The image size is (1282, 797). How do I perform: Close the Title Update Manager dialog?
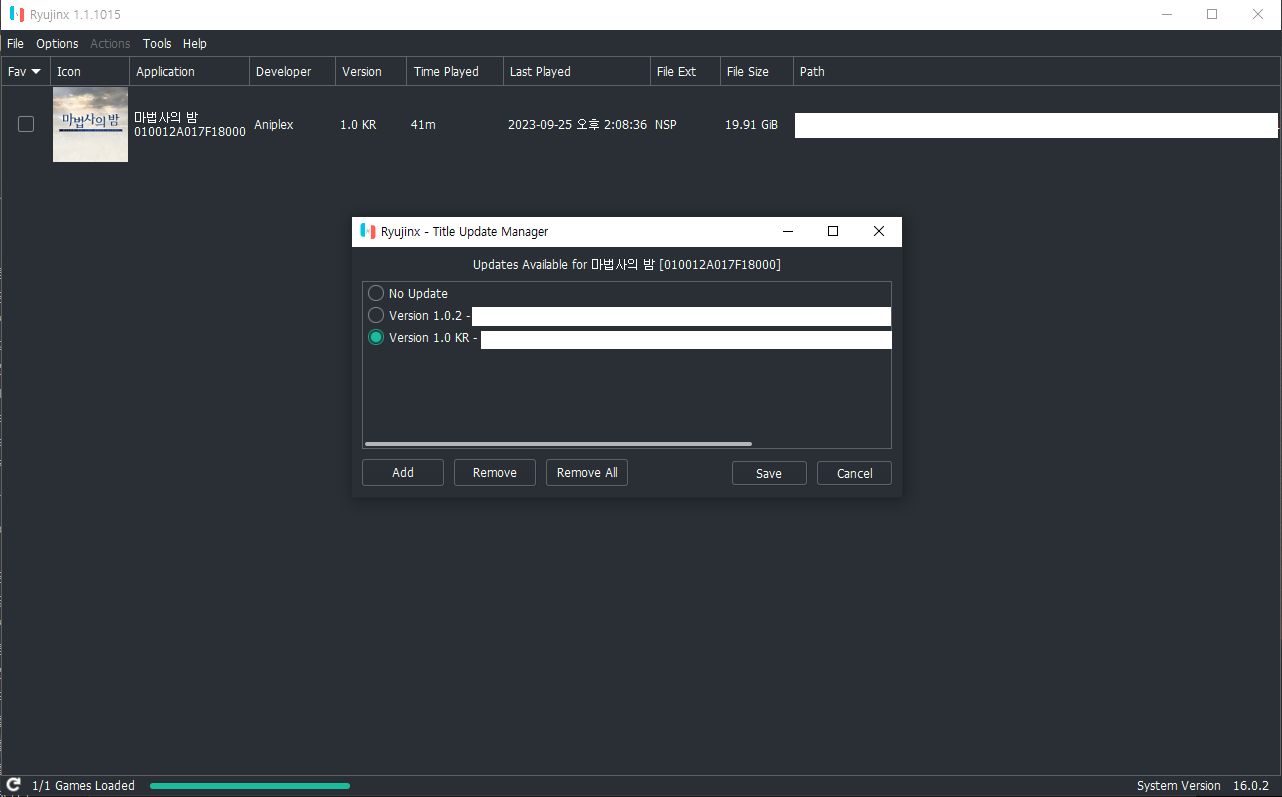click(879, 231)
